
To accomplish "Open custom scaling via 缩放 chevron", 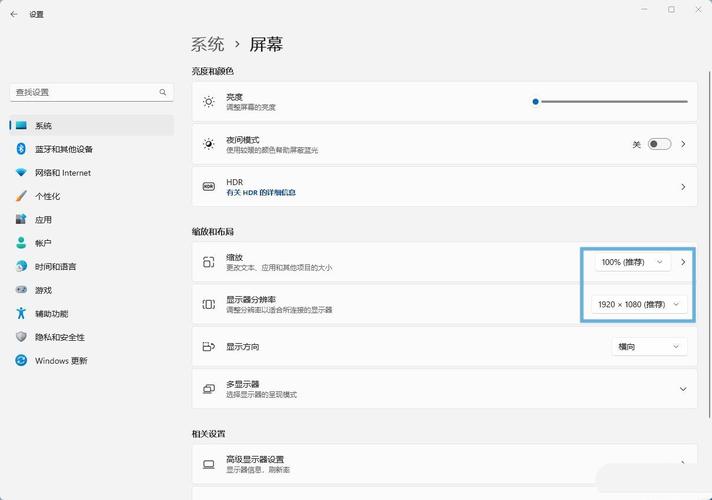I will coord(683,262).
